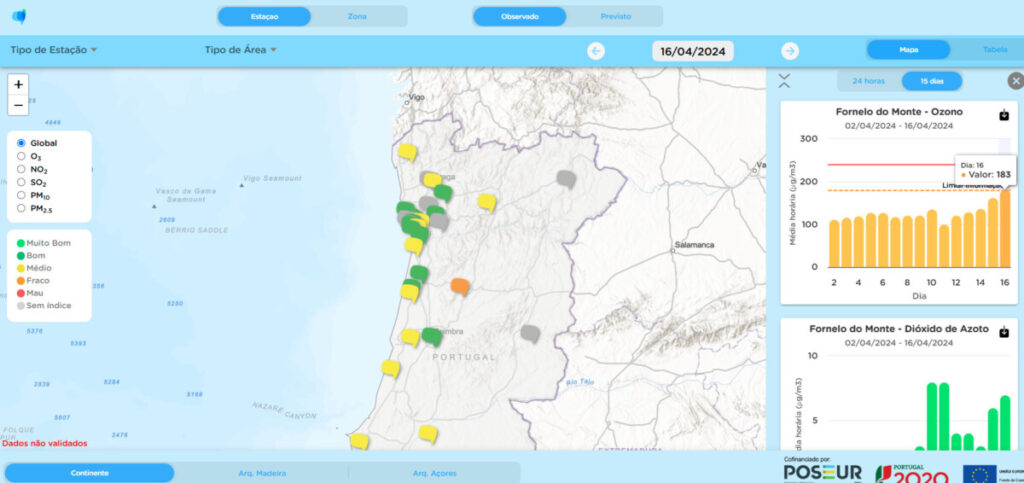The height and width of the screenshot is (483, 1024).
Task: Zoom out on the map
Action: point(18,104)
